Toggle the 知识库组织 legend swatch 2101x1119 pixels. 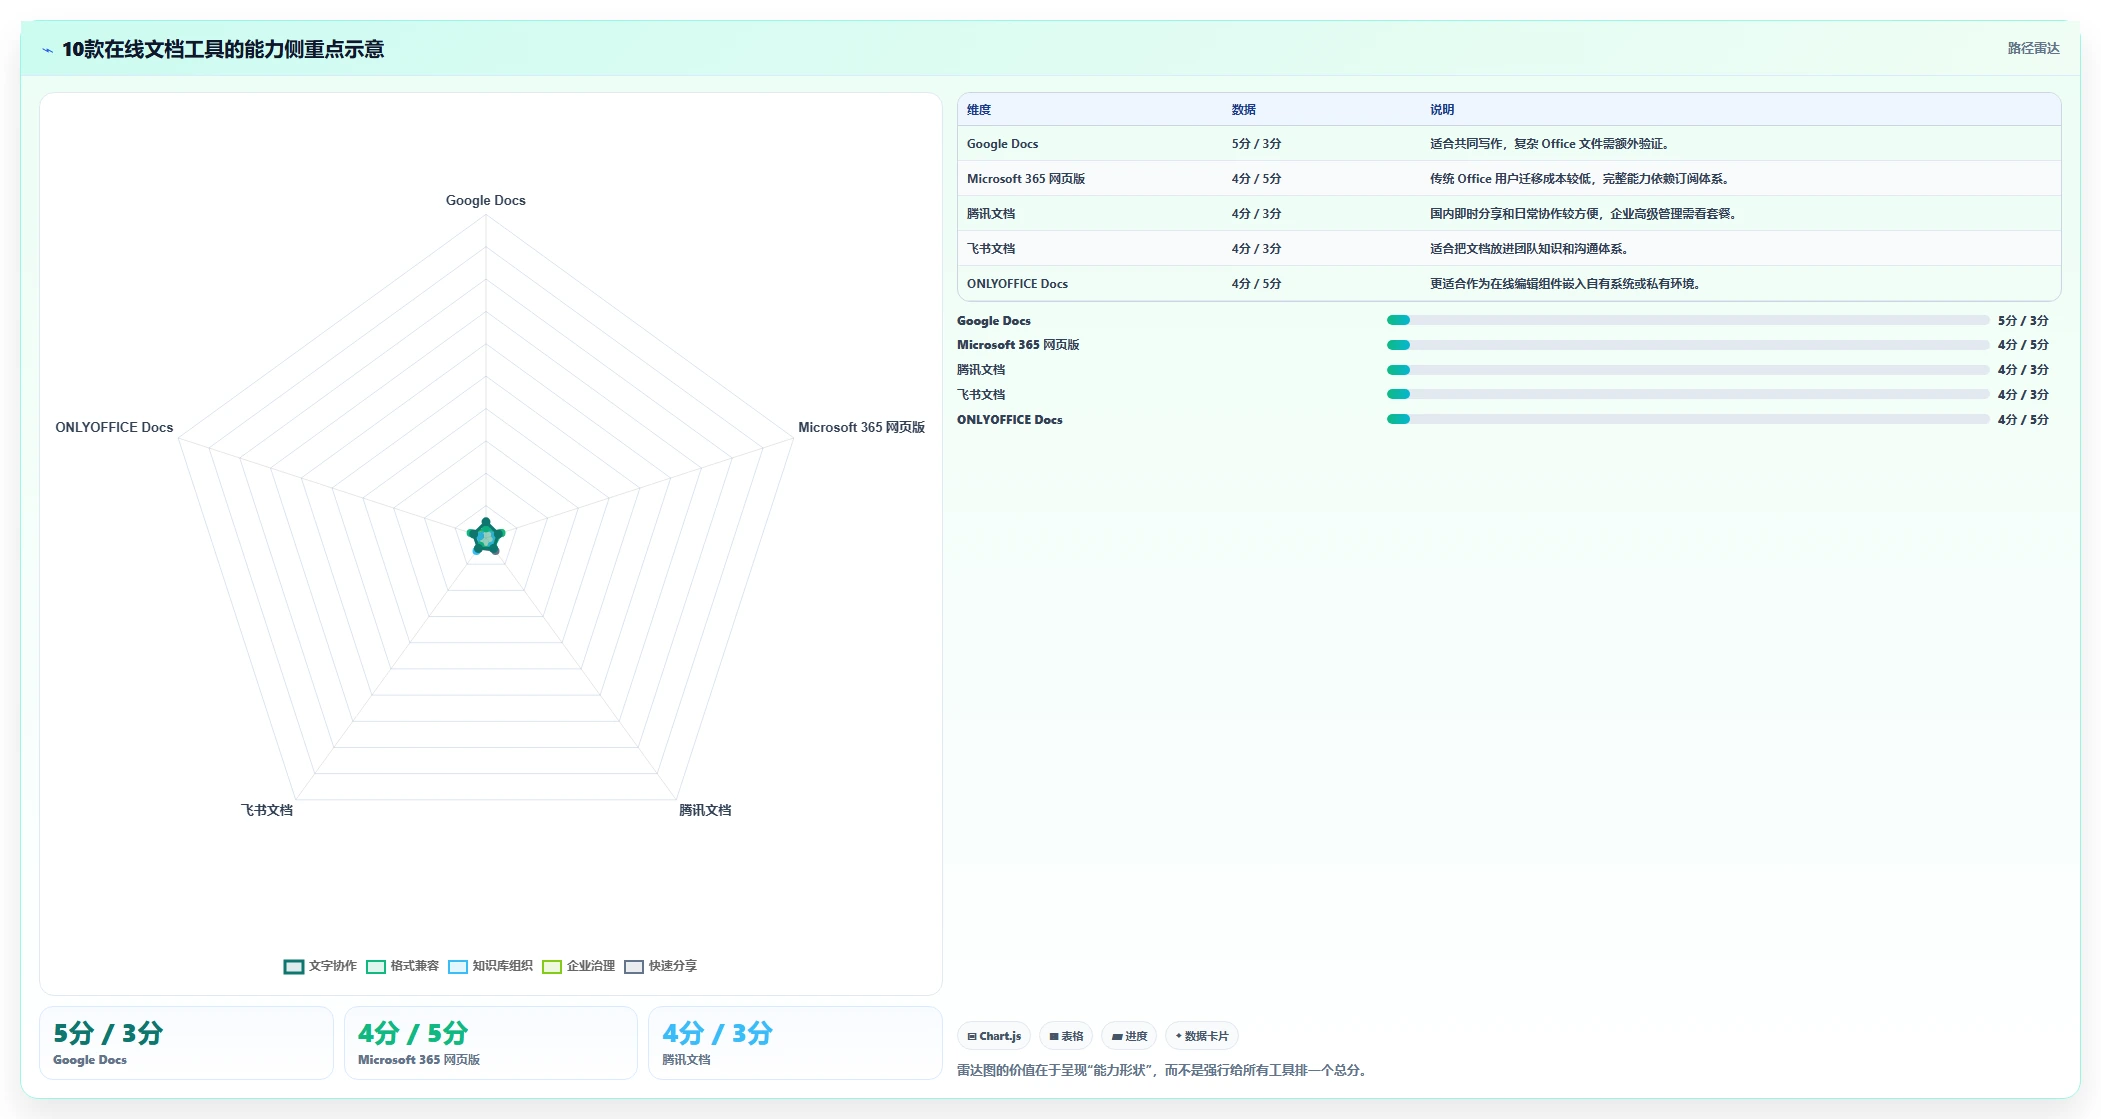[x=457, y=966]
